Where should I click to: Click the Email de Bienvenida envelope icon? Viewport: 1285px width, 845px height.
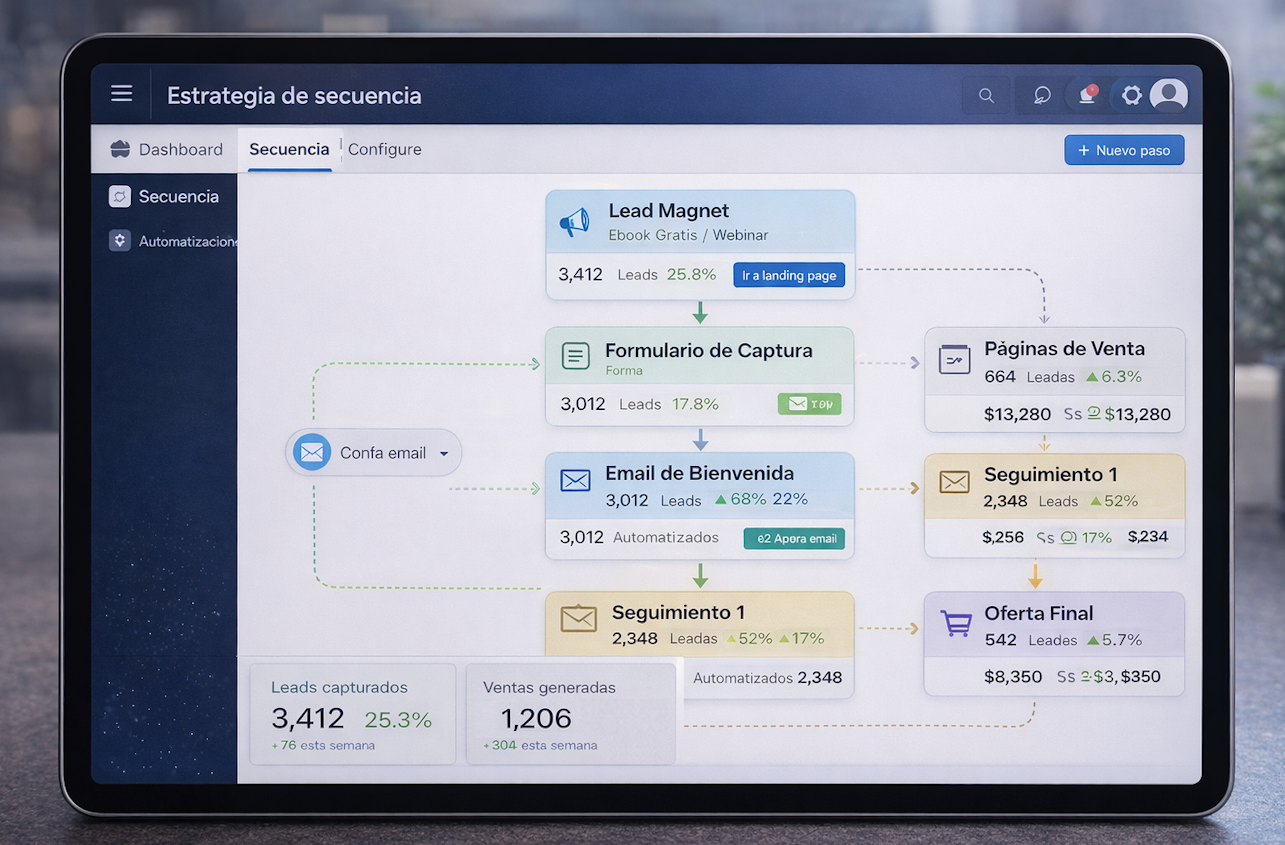[575, 481]
